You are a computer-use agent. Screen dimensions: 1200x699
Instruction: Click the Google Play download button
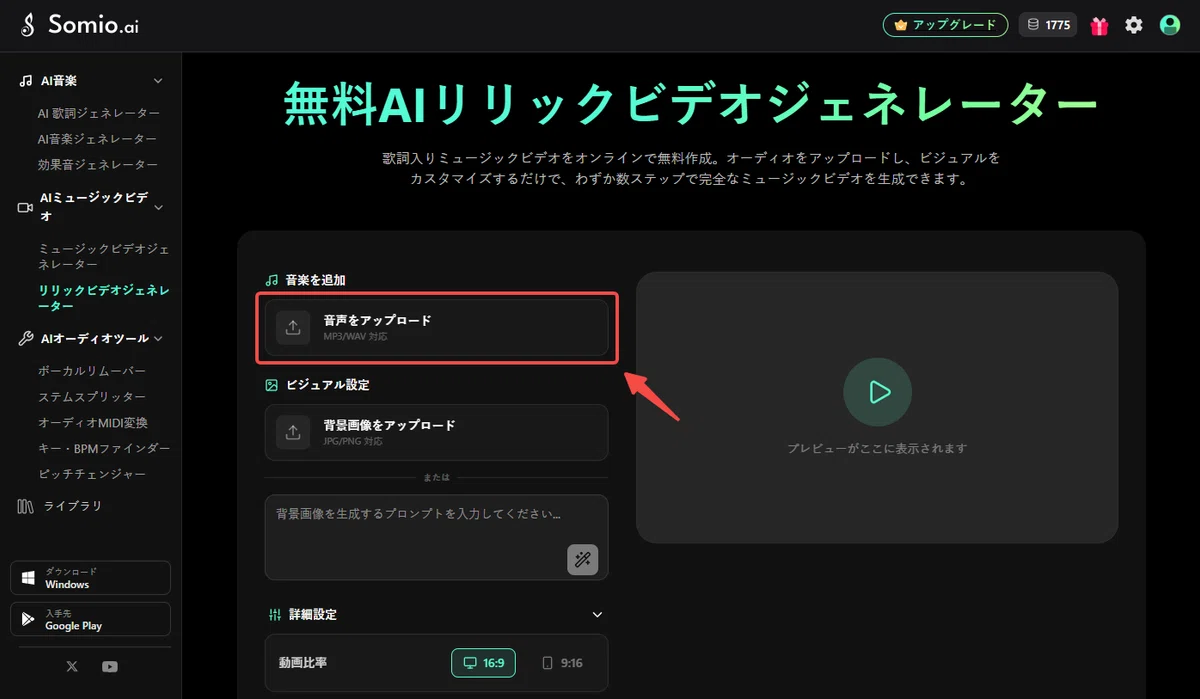[90, 619]
